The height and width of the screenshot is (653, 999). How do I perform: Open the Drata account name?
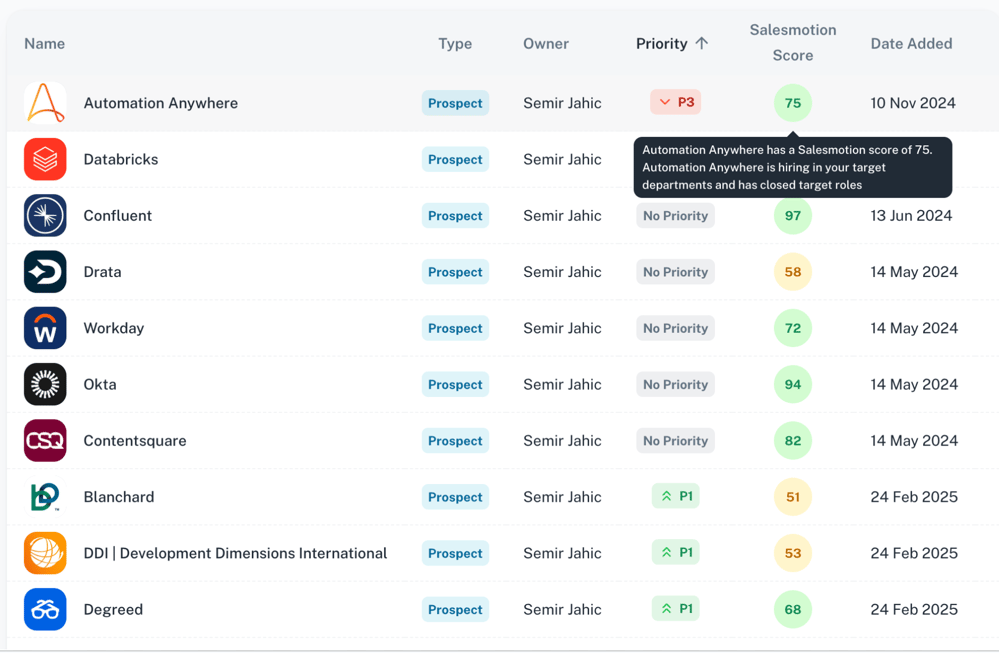click(x=102, y=272)
